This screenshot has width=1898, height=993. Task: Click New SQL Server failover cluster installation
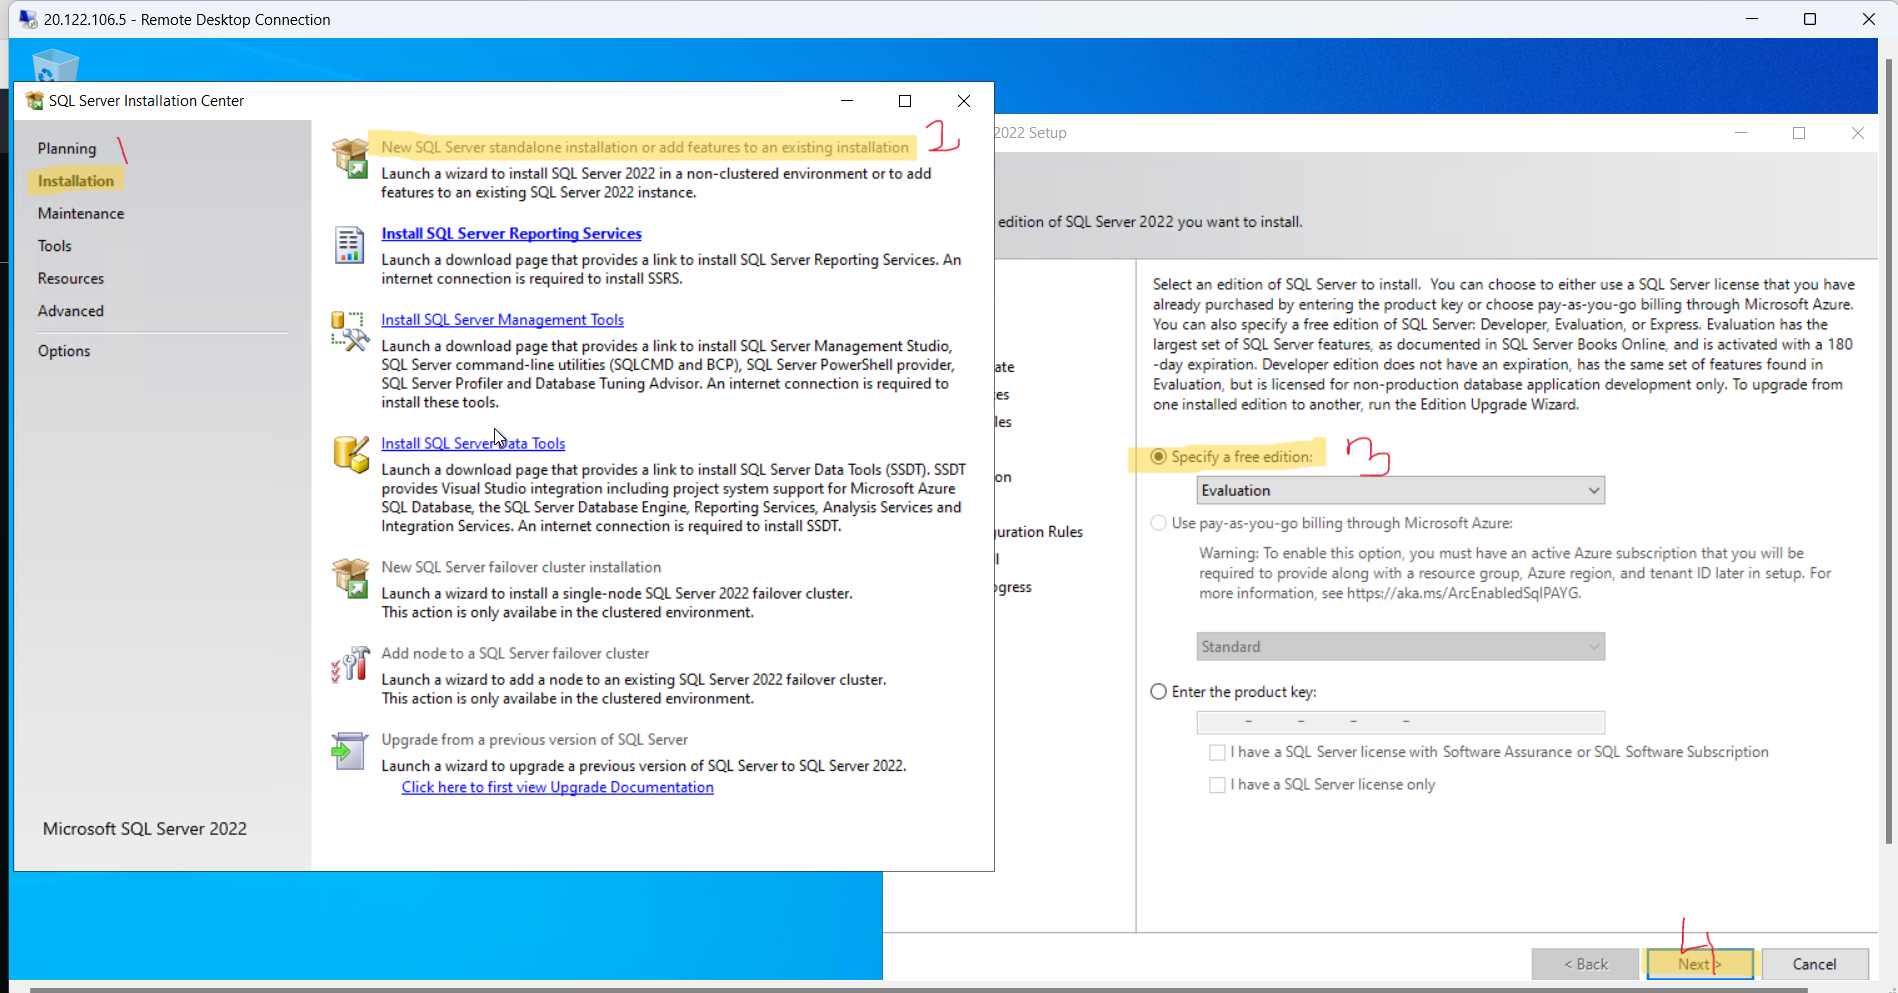point(521,567)
